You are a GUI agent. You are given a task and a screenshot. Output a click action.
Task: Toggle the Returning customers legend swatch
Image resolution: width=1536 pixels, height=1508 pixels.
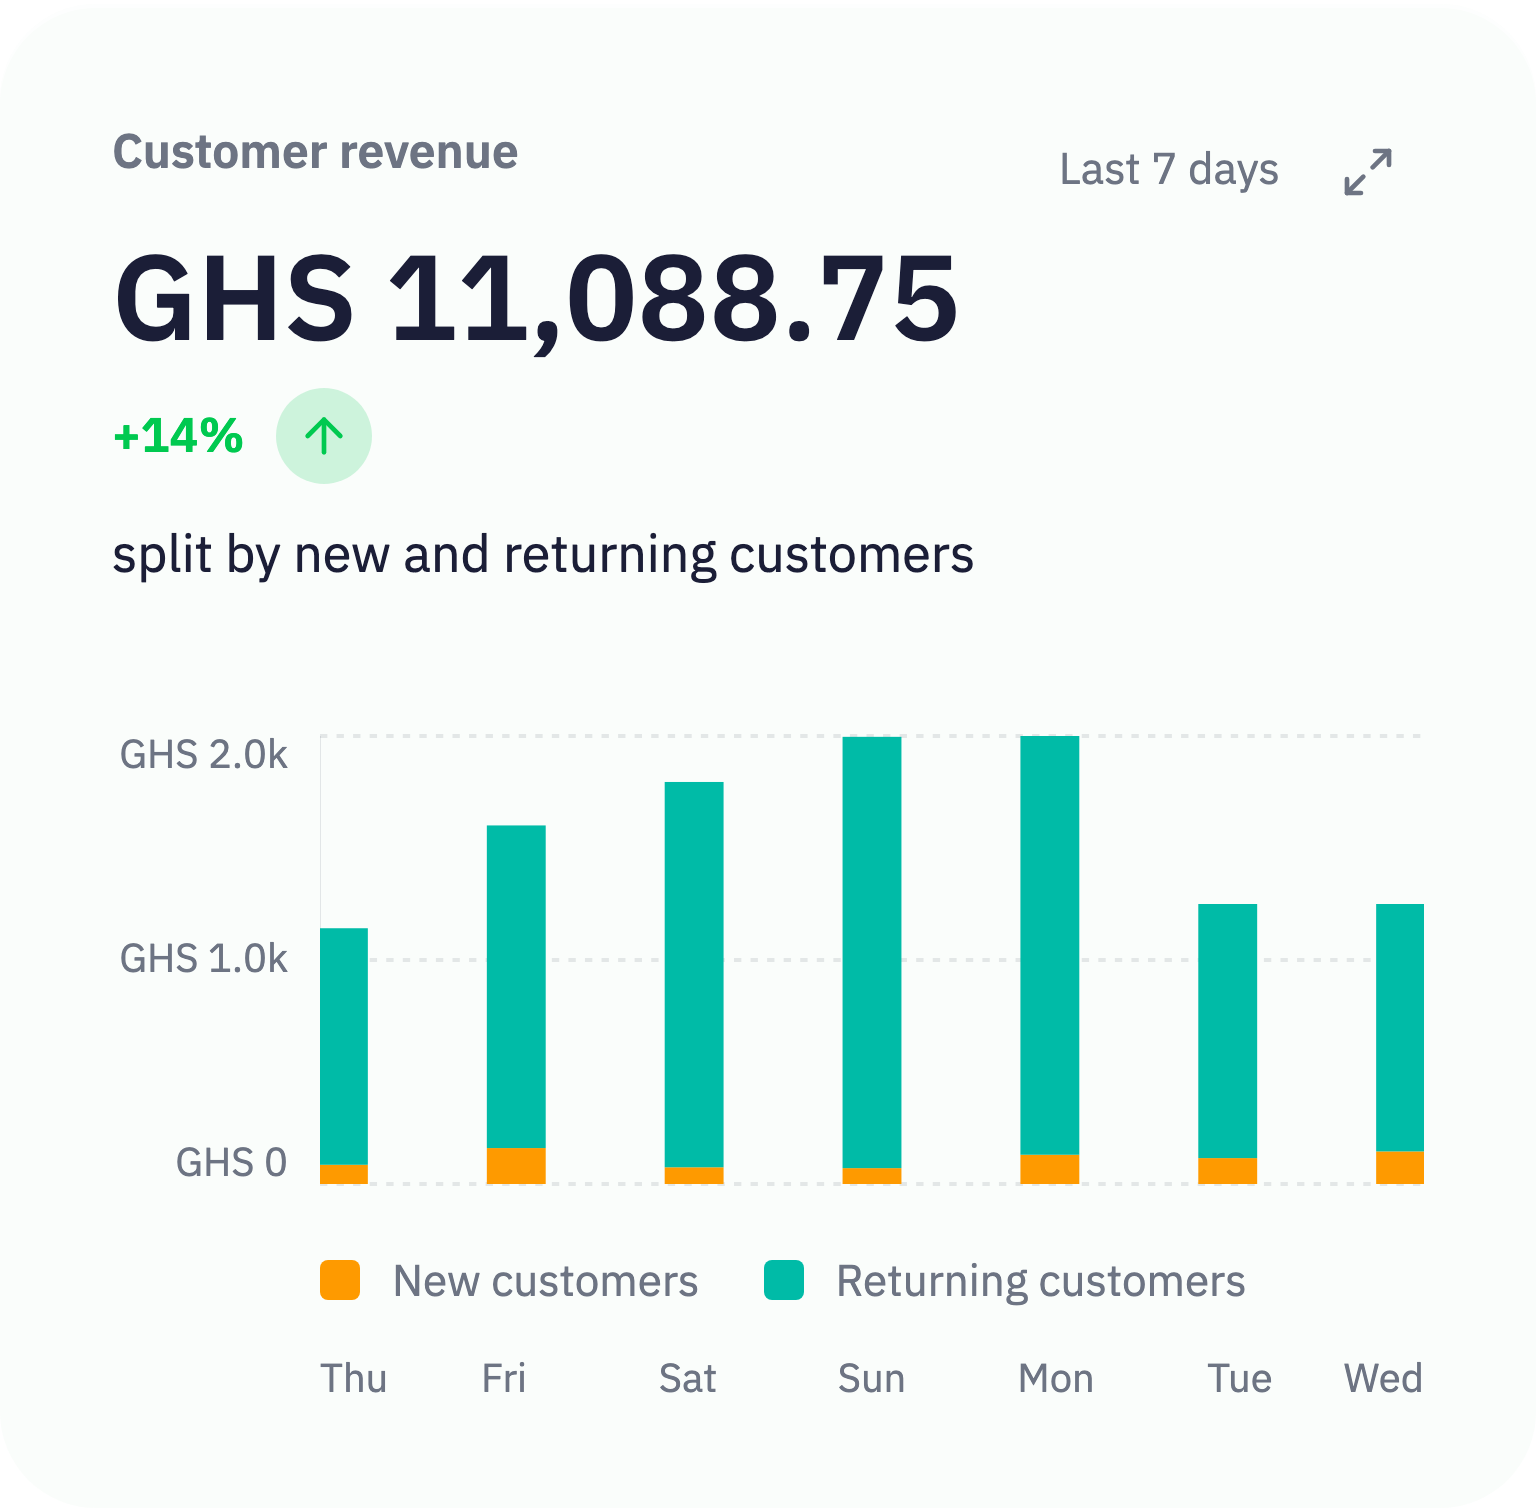click(x=784, y=1280)
